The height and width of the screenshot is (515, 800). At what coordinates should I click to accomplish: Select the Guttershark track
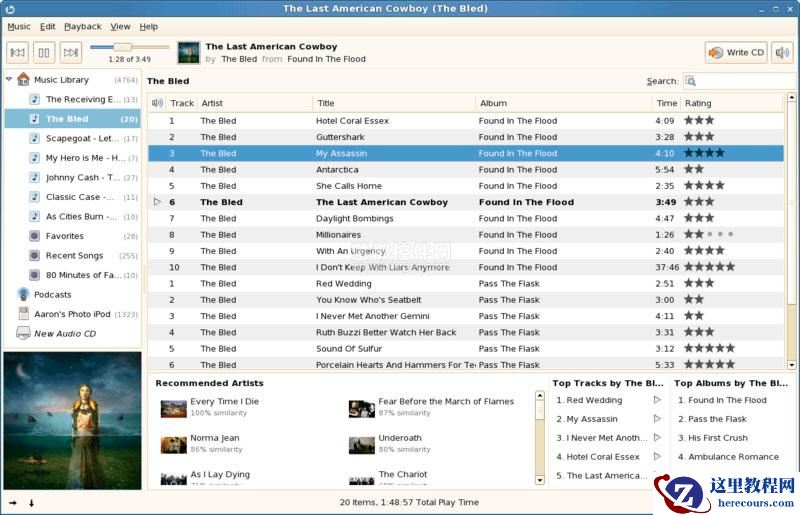pyautogui.click(x=466, y=137)
